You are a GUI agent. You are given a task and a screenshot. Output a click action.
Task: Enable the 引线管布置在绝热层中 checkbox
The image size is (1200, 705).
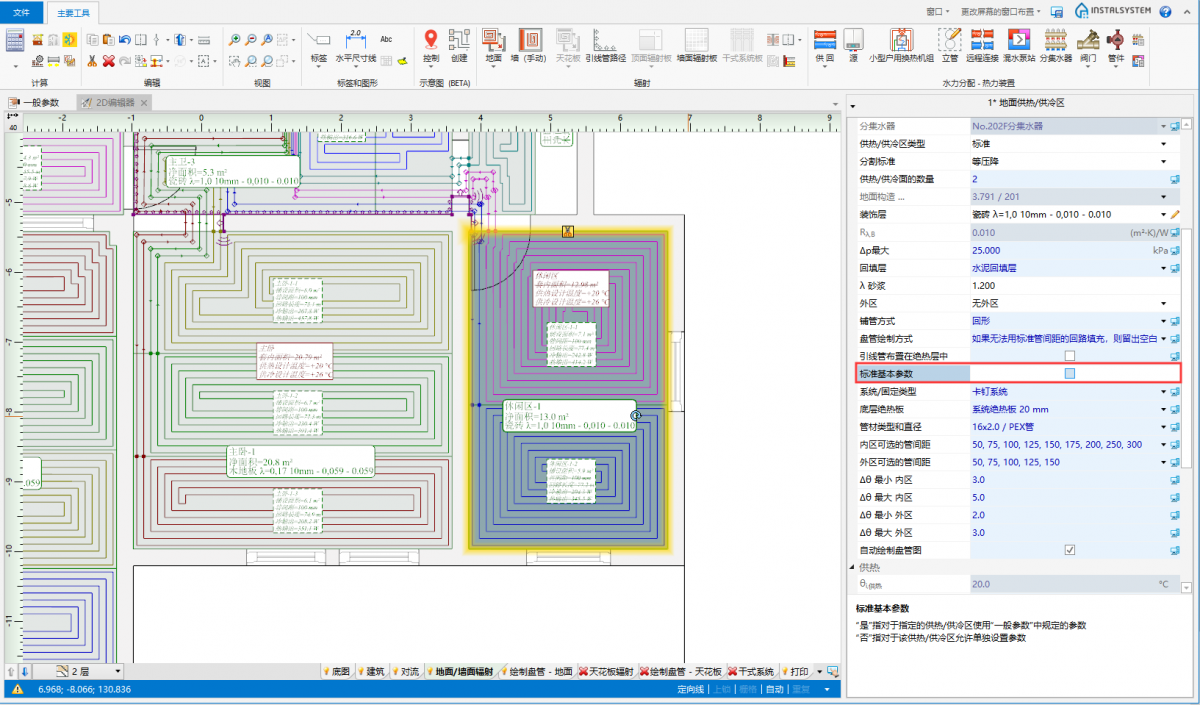[x=1069, y=356]
